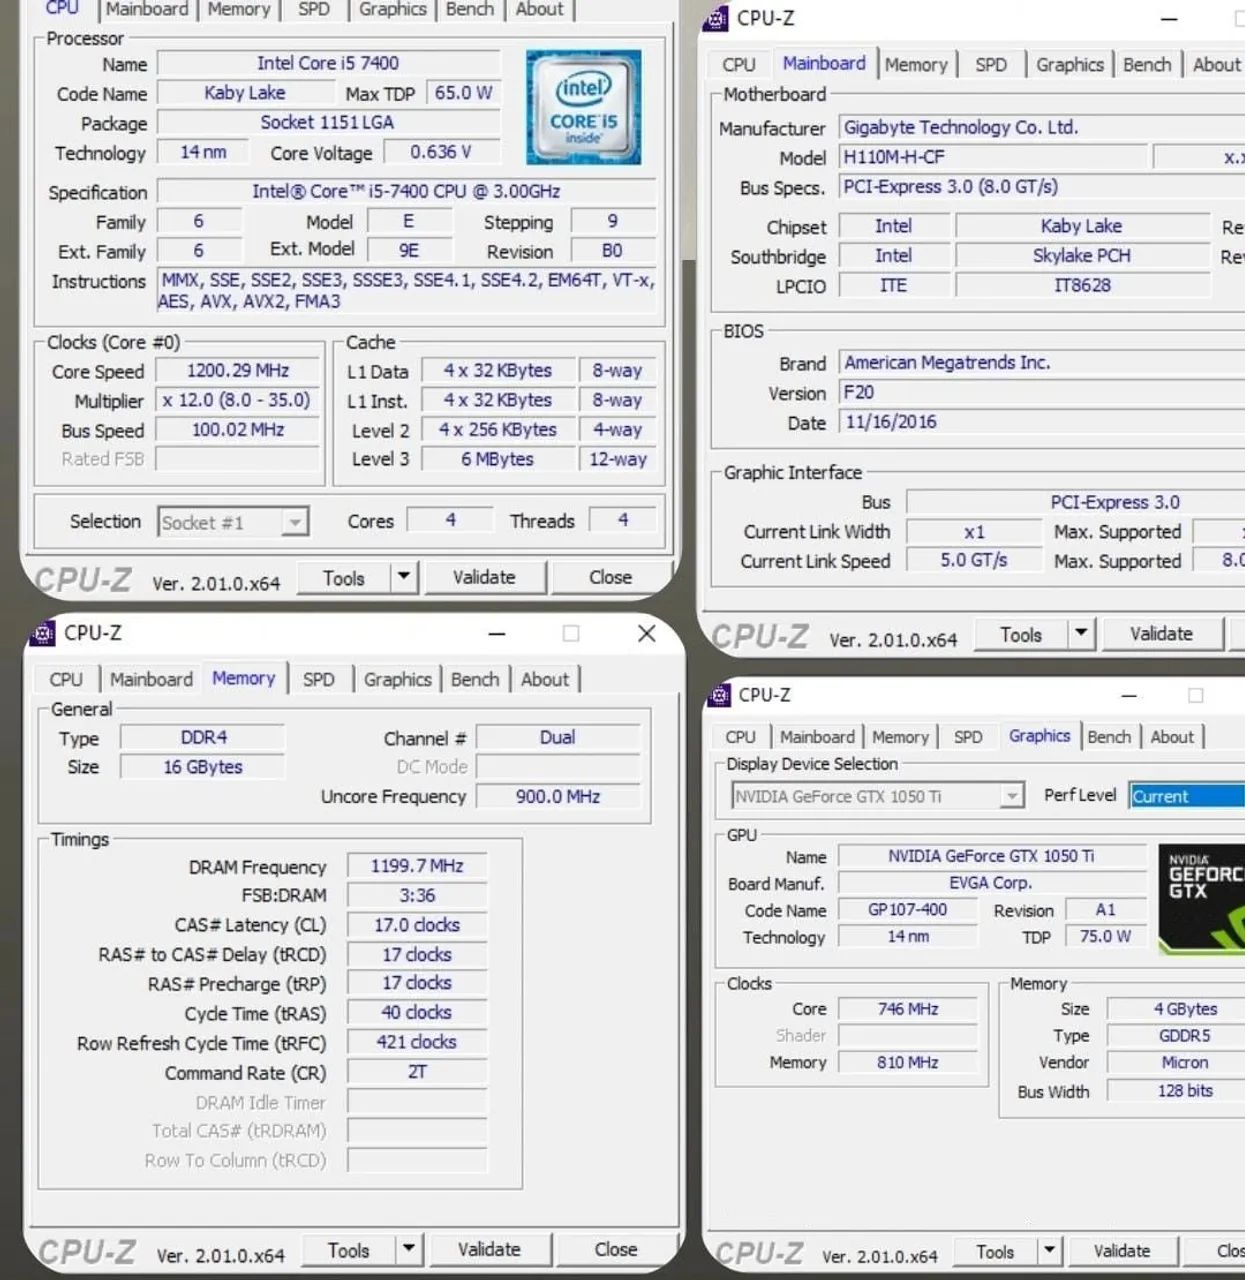Select Mainboard tab in Memory window

(x=151, y=679)
